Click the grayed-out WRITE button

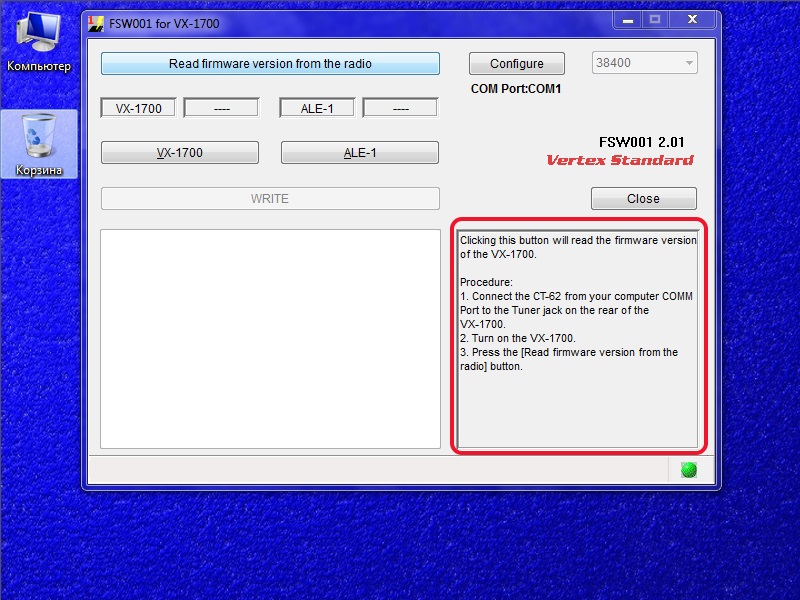270,198
